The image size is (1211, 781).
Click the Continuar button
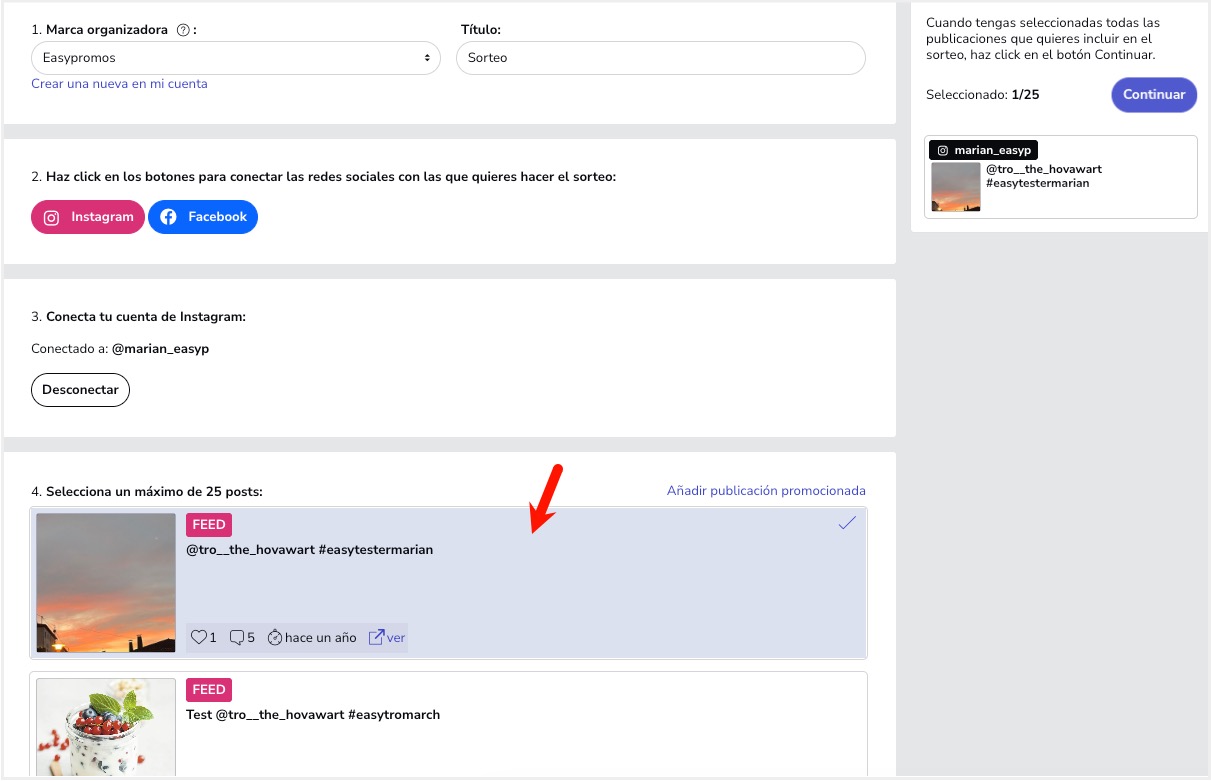[x=1154, y=95]
